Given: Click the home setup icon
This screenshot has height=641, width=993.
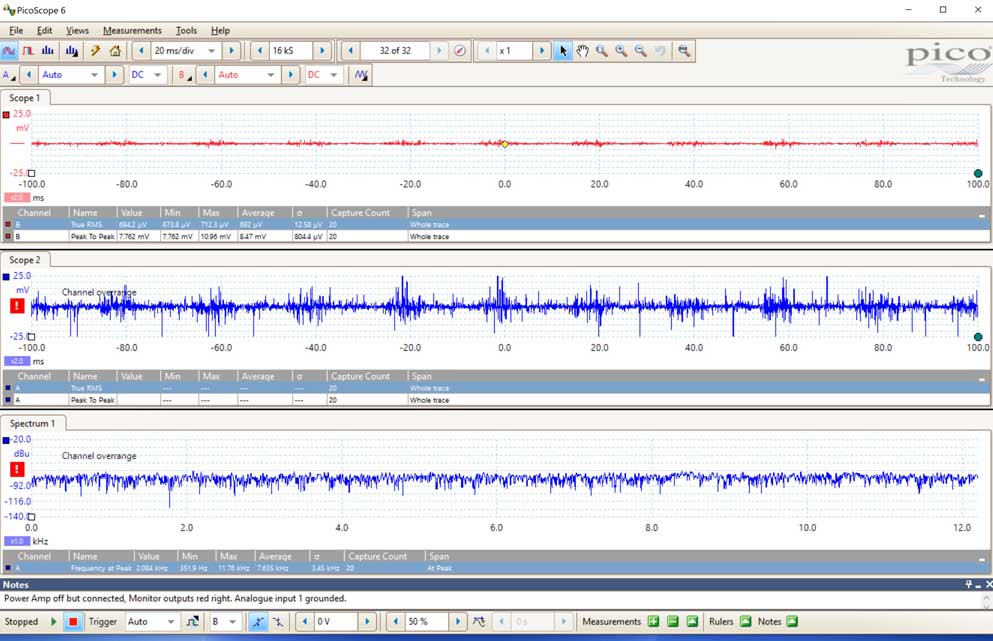Looking at the screenshot, I should 115,51.
